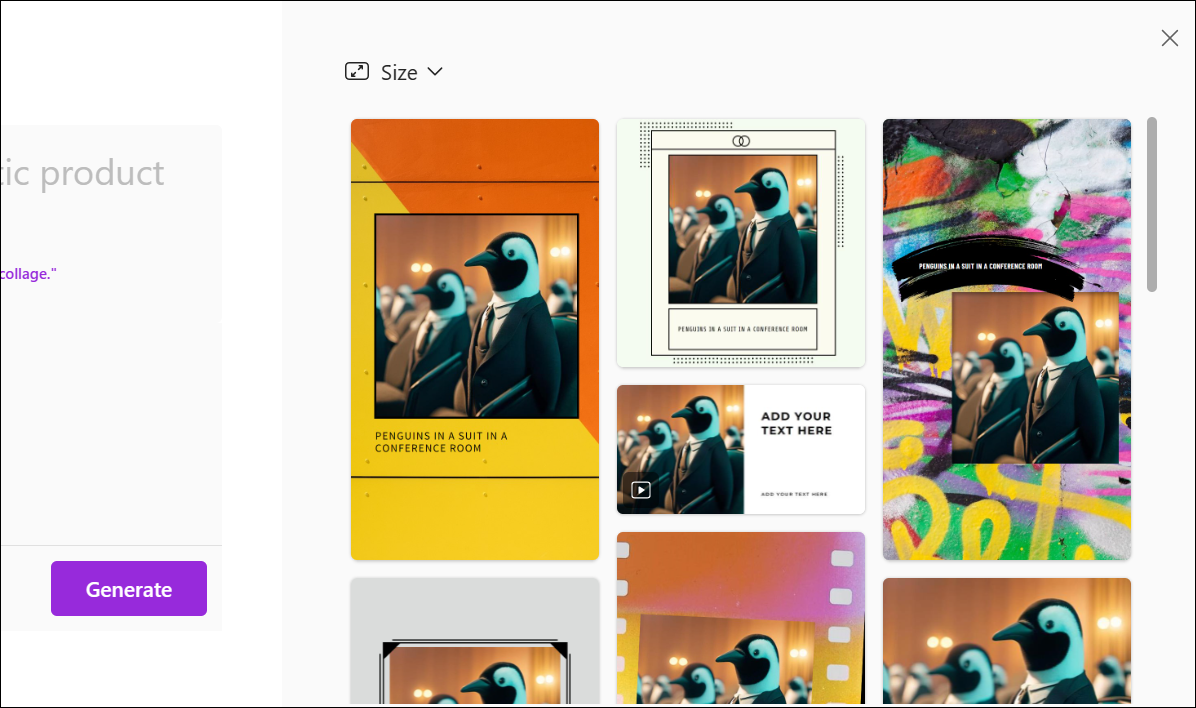1196x708 pixels.
Task: Click the video play icon on the template thumbnail
Action: tap(641, 489)
